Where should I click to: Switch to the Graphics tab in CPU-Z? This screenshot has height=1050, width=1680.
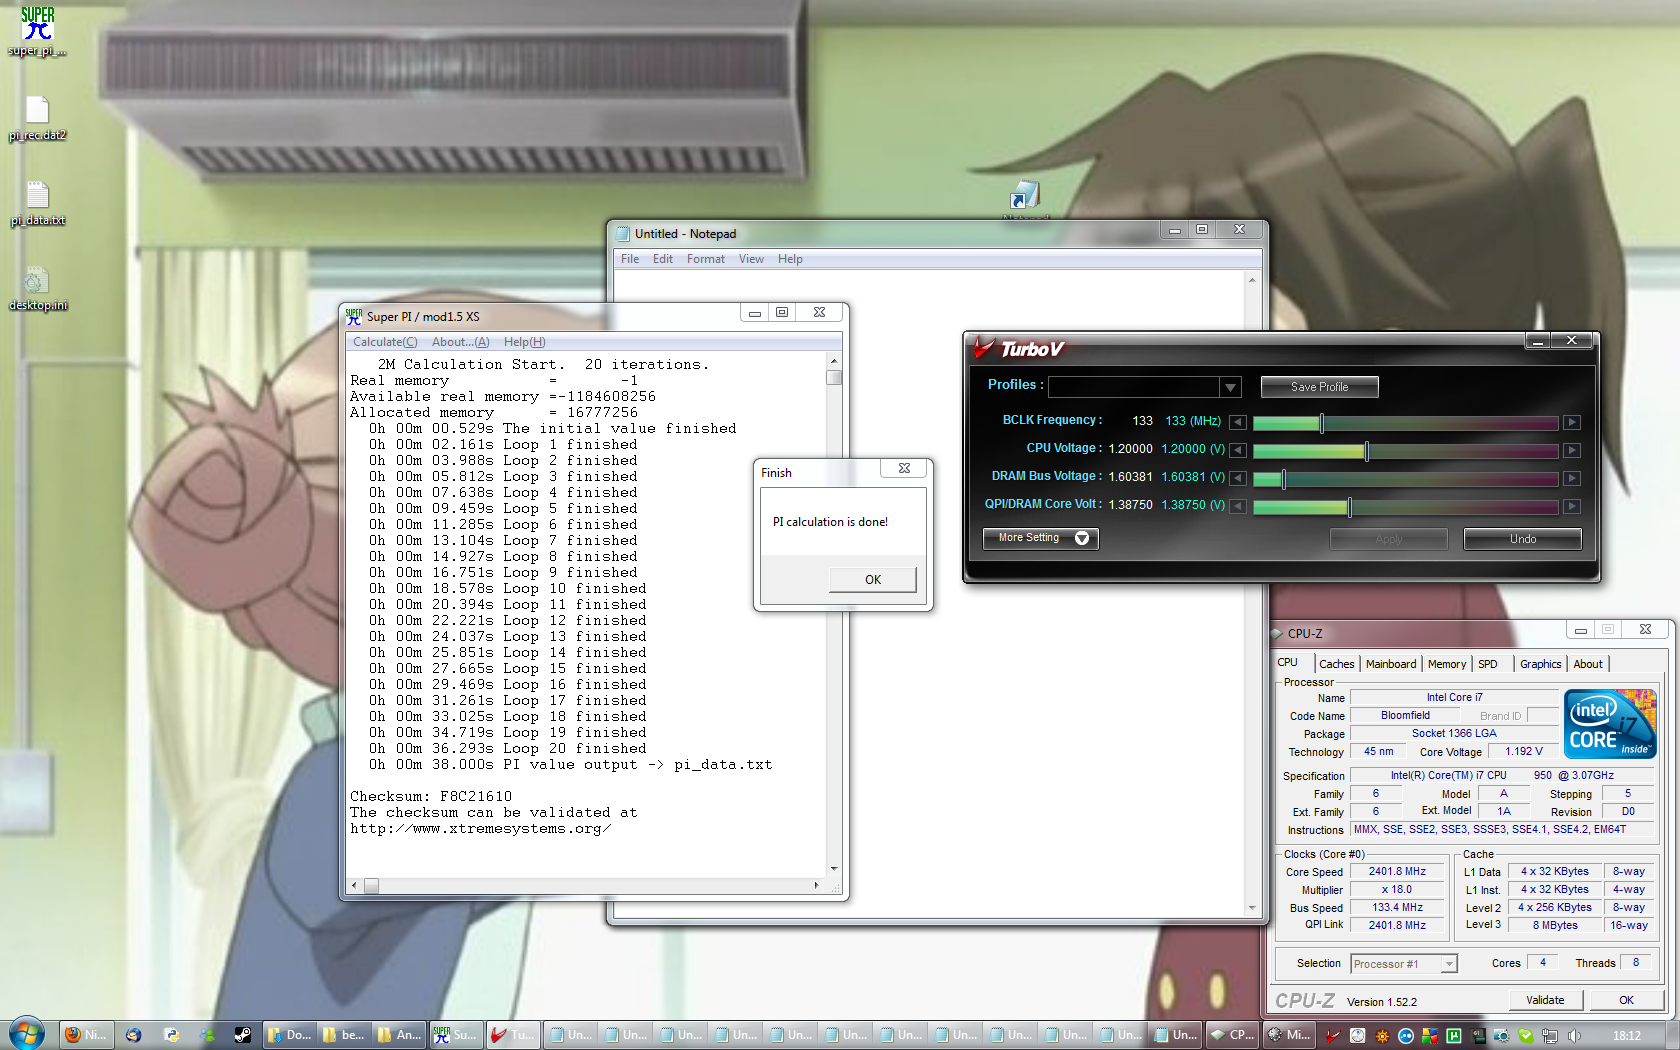(x=1540, y=664)
